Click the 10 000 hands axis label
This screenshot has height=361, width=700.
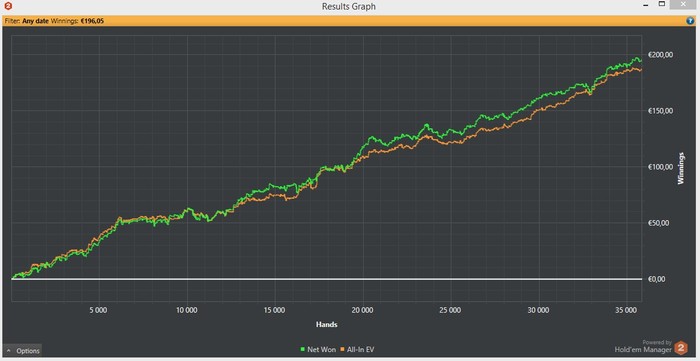187,310
